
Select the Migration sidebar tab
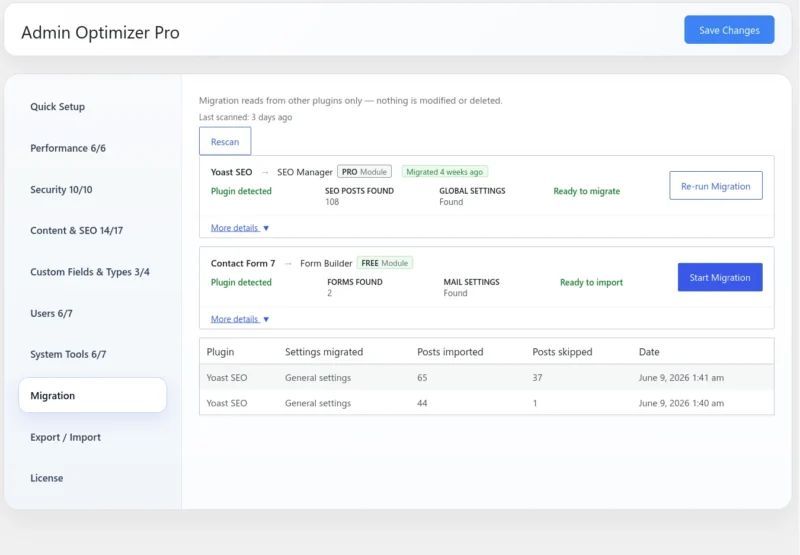pyautogui.click(x=92, y=395)
